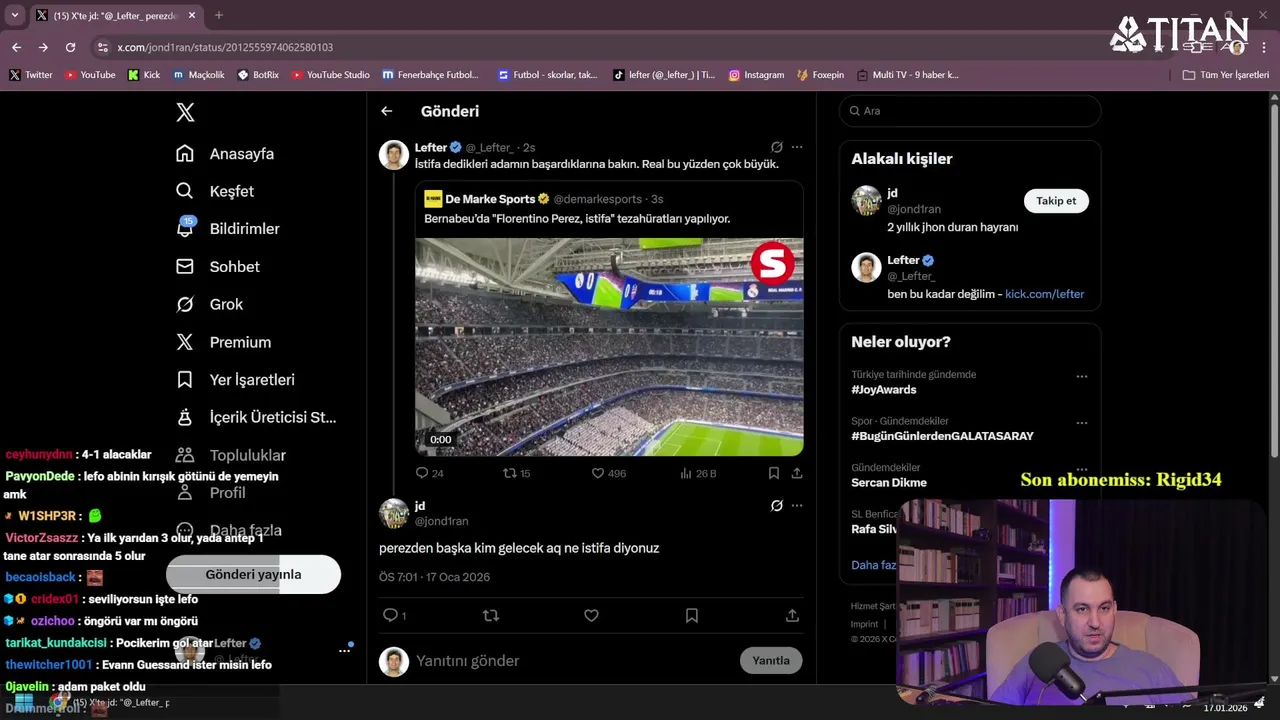Open tab search dropdown
This screenshot has height=720, width=1280.
coord(14,15)
